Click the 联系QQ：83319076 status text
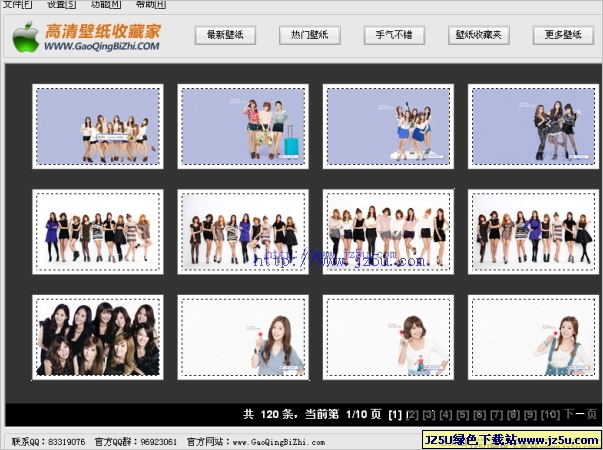The width and height of the screenshot is (603, 450). click(48, 442)
